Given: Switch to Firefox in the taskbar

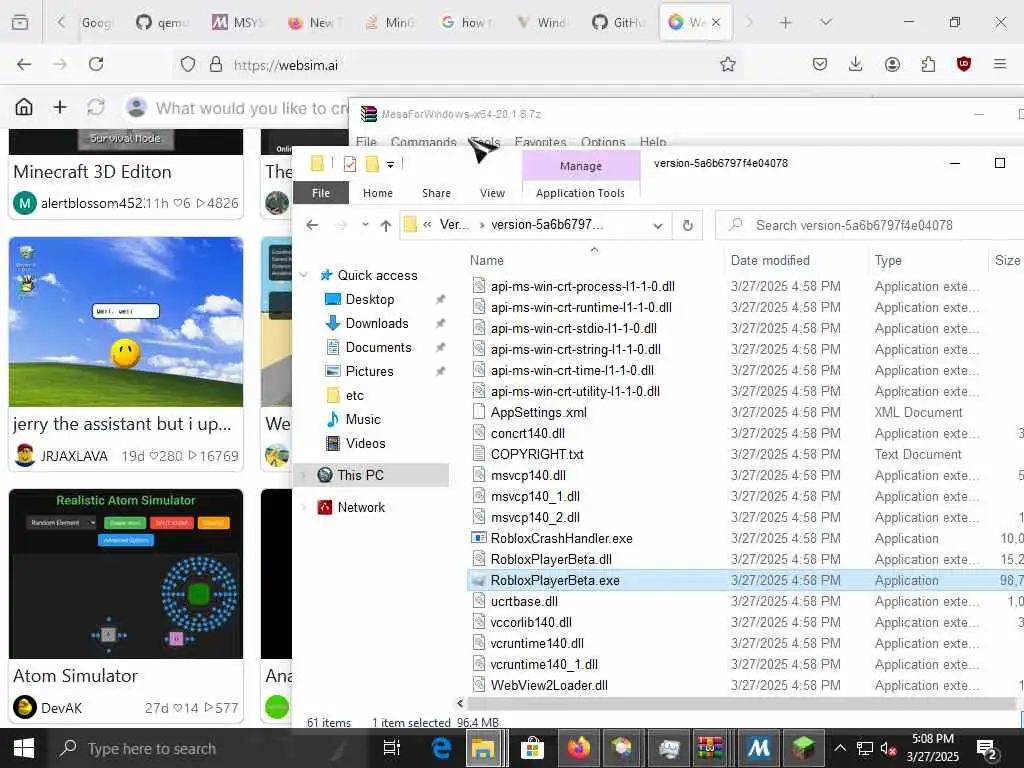Looking at the screenshot, I should [578, 748].
